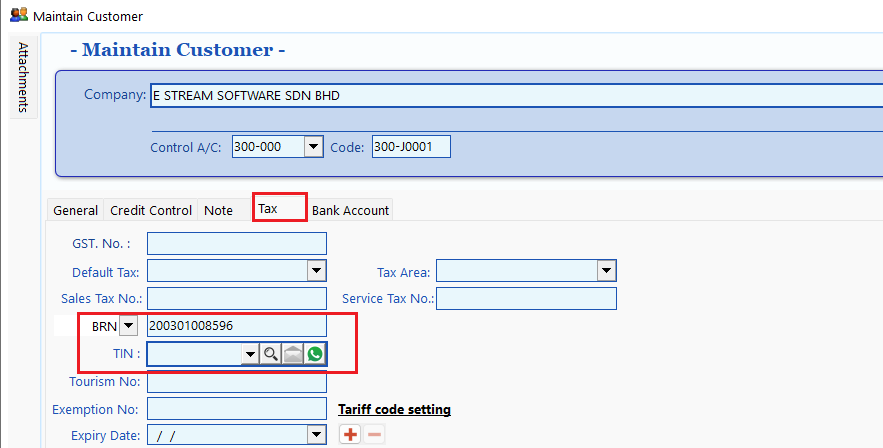Open the Credit Control tab
This screenshot has width=883, height=448.
click(x=150, y=210)
